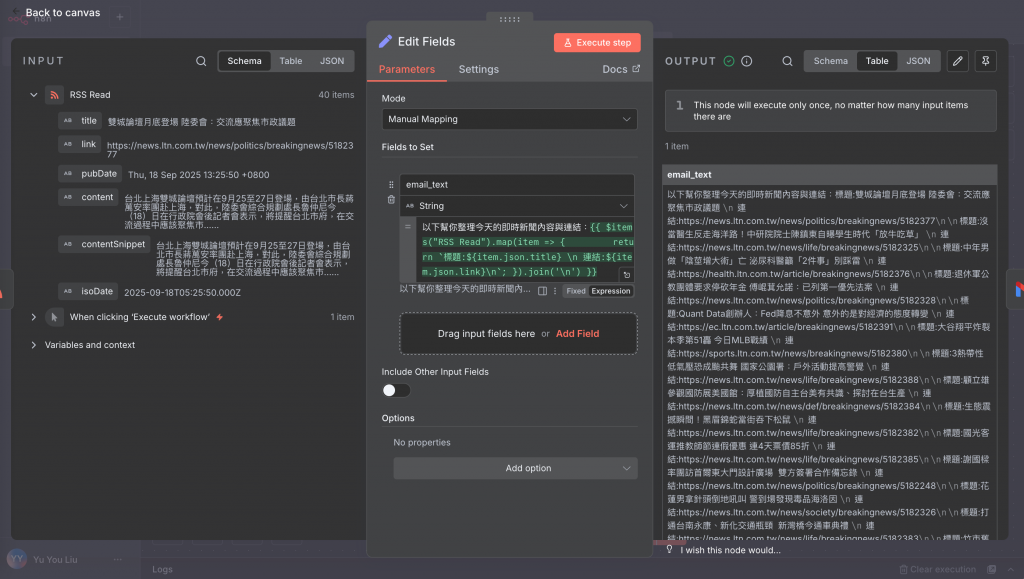Grab the panel drag handle dots
The height and width of the screenshot is (579, 1024).
tap(509, 19)
